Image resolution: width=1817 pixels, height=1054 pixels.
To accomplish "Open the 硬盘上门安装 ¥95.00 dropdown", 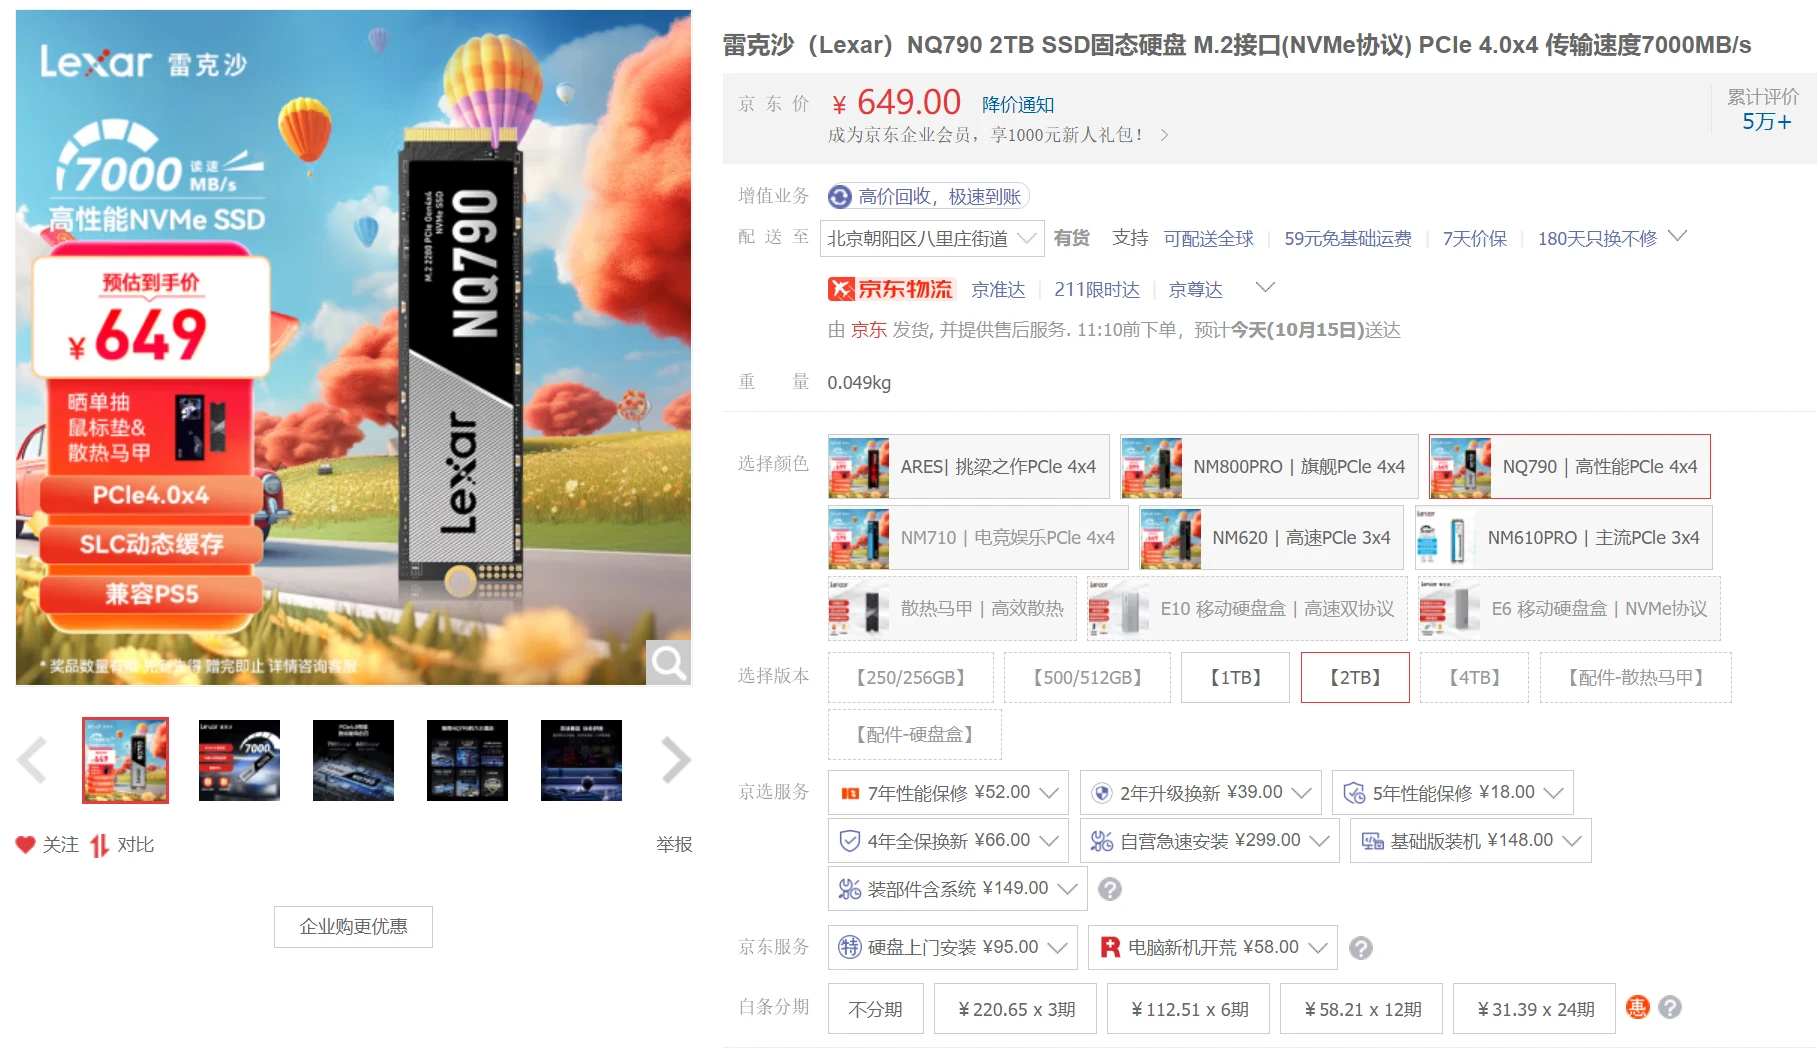I will 952,947.
